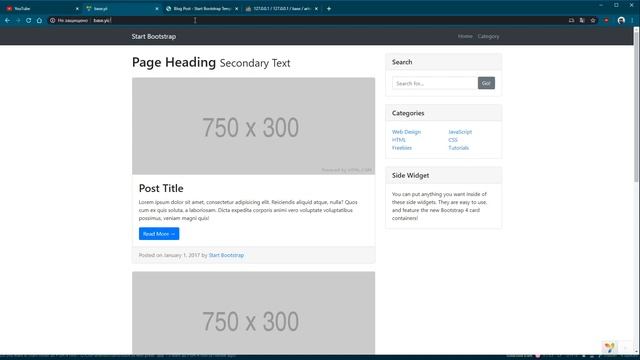Close the 127.0.0.1 phpMyAdmin tab
This screenshot has height=360, width=640.
[x=316, y=9]
